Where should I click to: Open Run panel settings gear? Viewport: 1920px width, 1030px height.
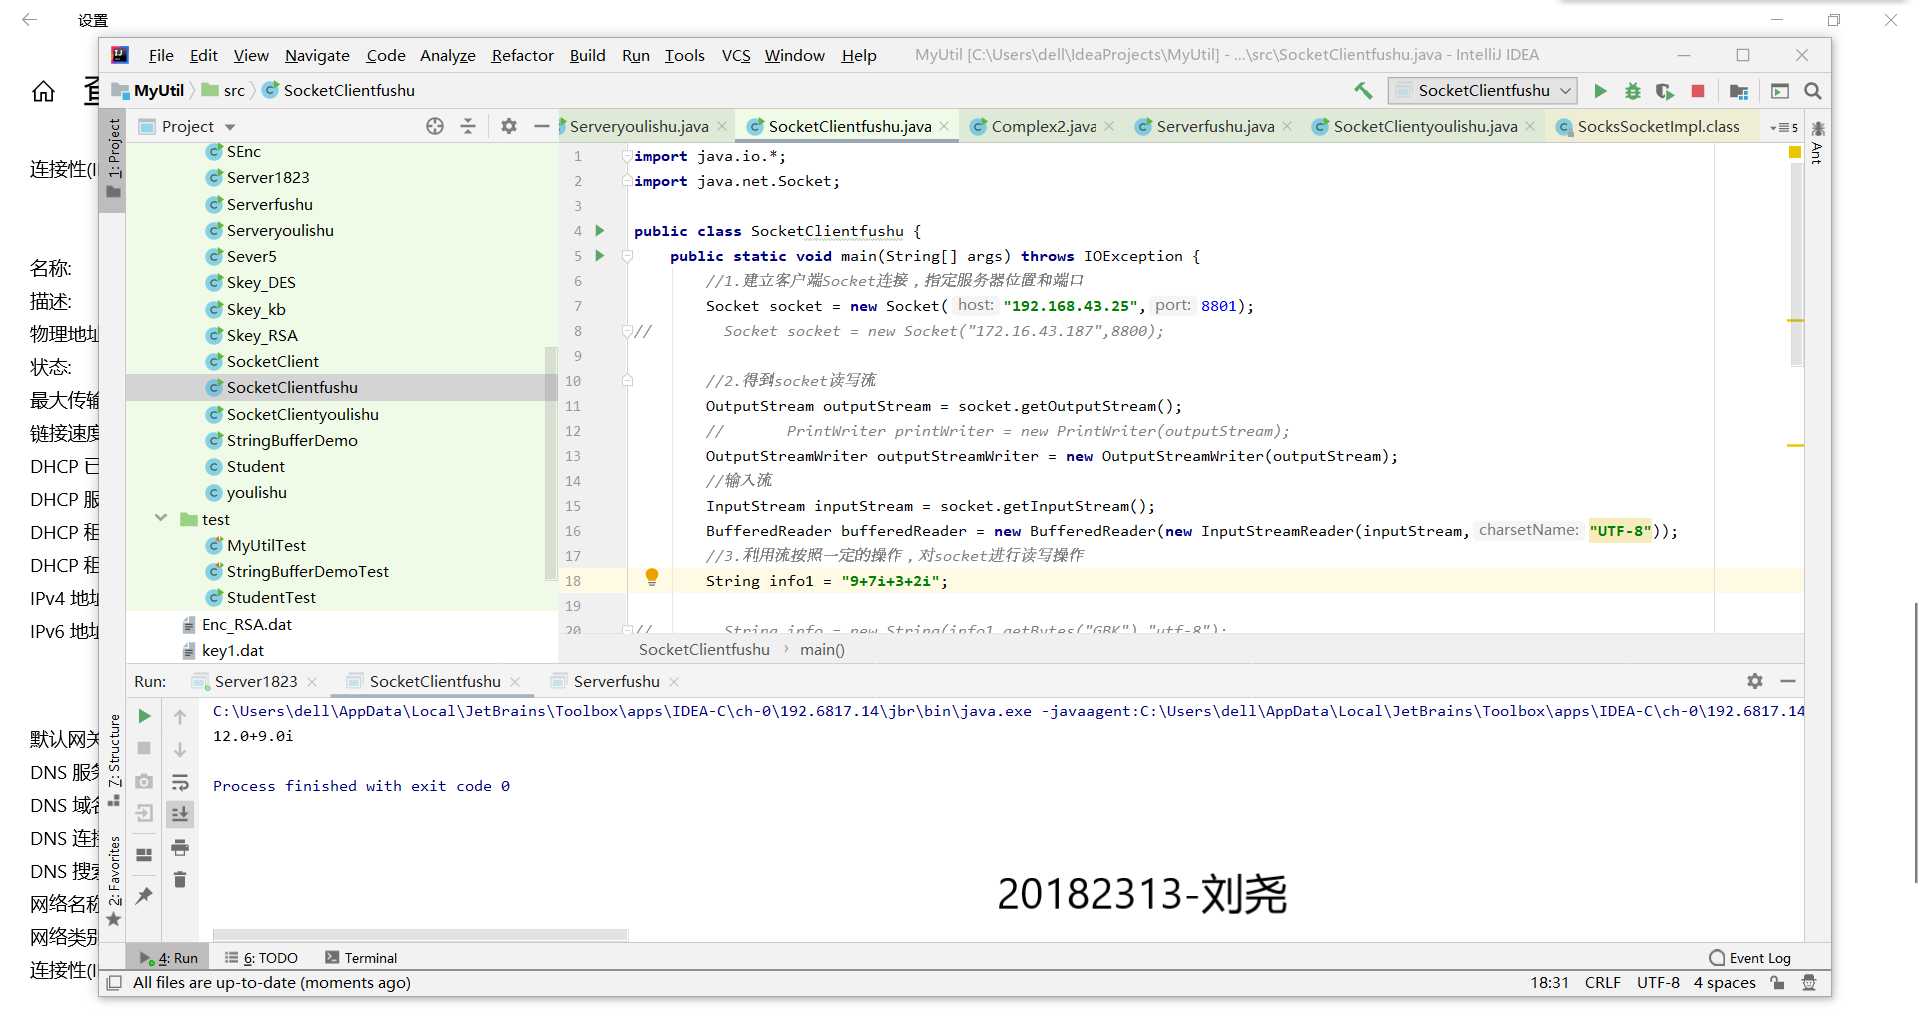click(1755, 681)
